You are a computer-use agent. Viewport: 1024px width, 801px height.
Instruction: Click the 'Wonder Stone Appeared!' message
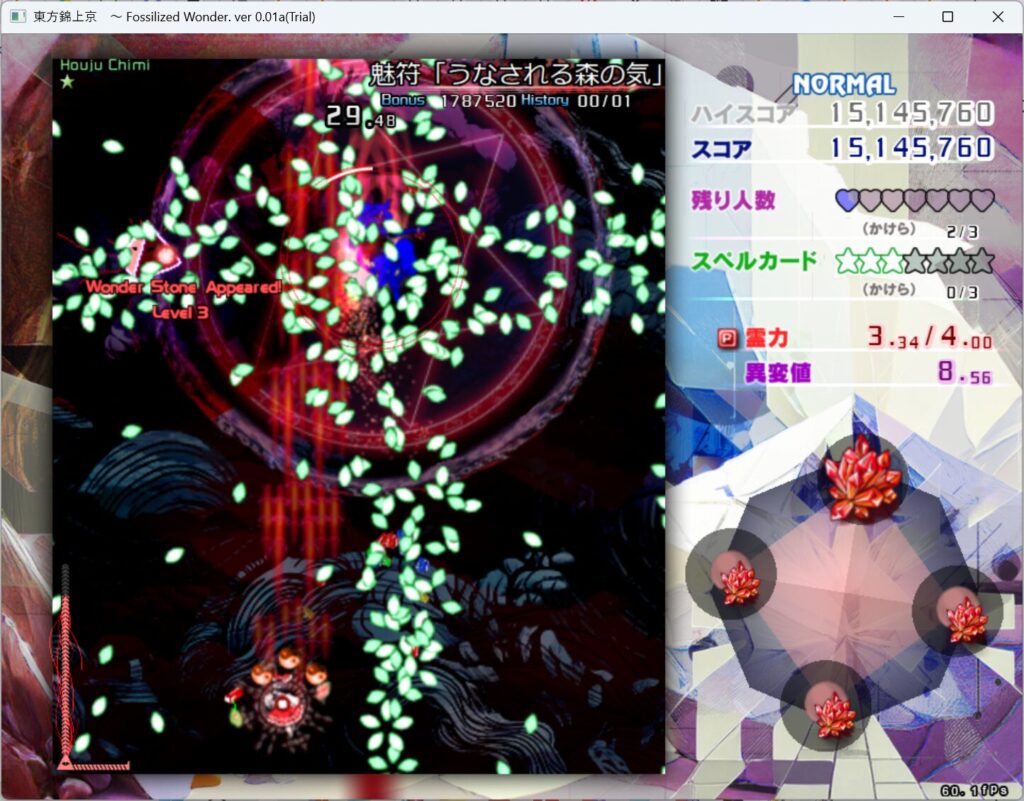pyautogui.click(x=184, y=287)
